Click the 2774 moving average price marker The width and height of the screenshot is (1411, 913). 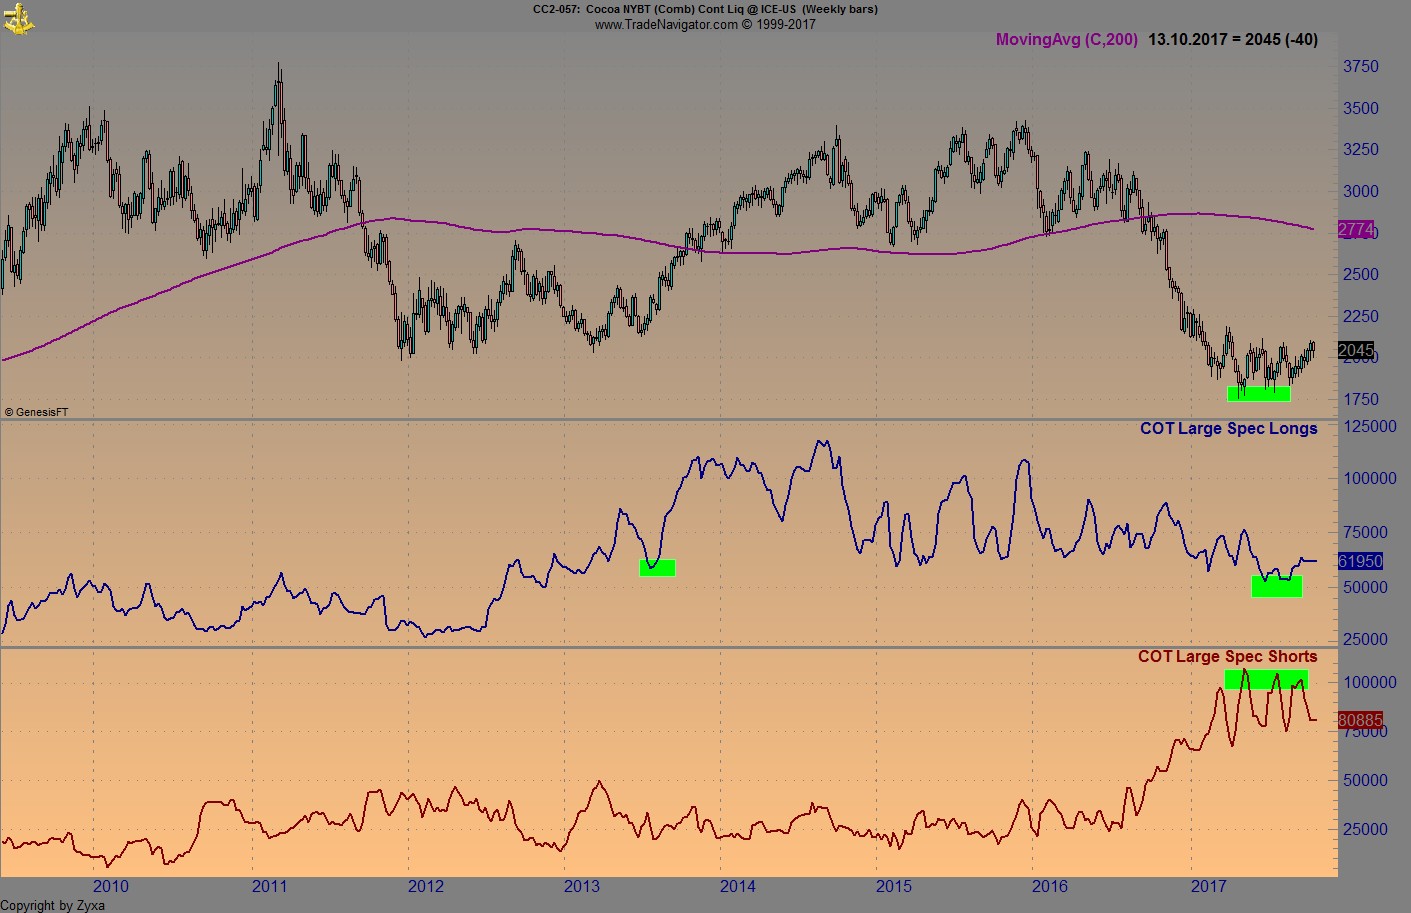click(x=1356, y=231)
